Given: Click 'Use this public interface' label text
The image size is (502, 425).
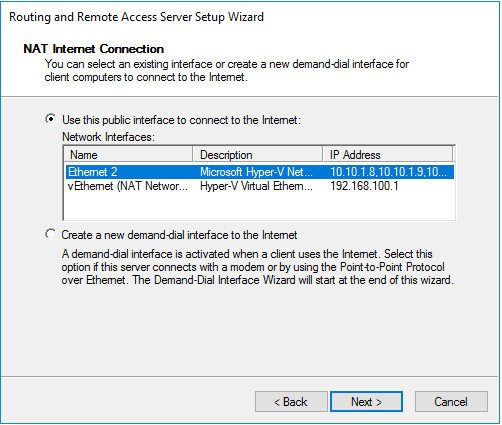Looking at the screenshot, I should coord(181,120).
